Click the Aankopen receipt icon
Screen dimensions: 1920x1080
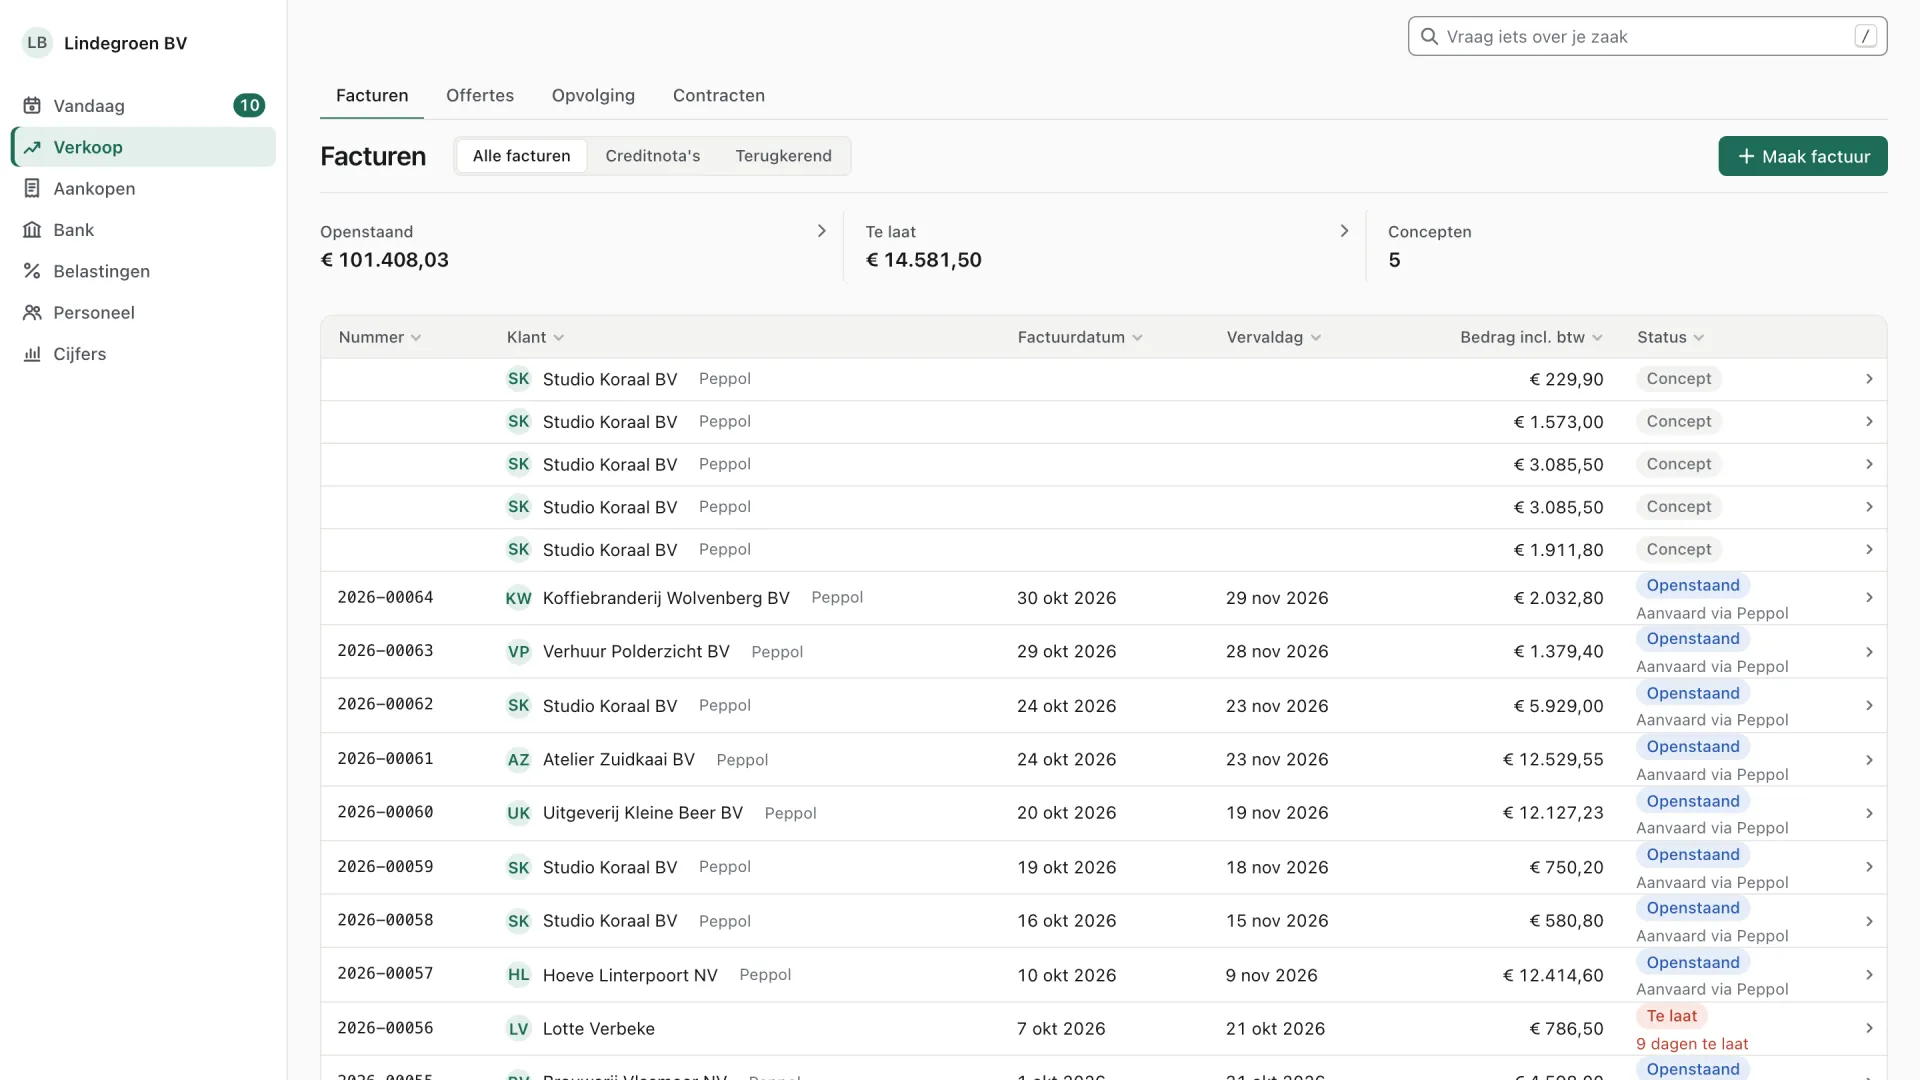(32, 188)
